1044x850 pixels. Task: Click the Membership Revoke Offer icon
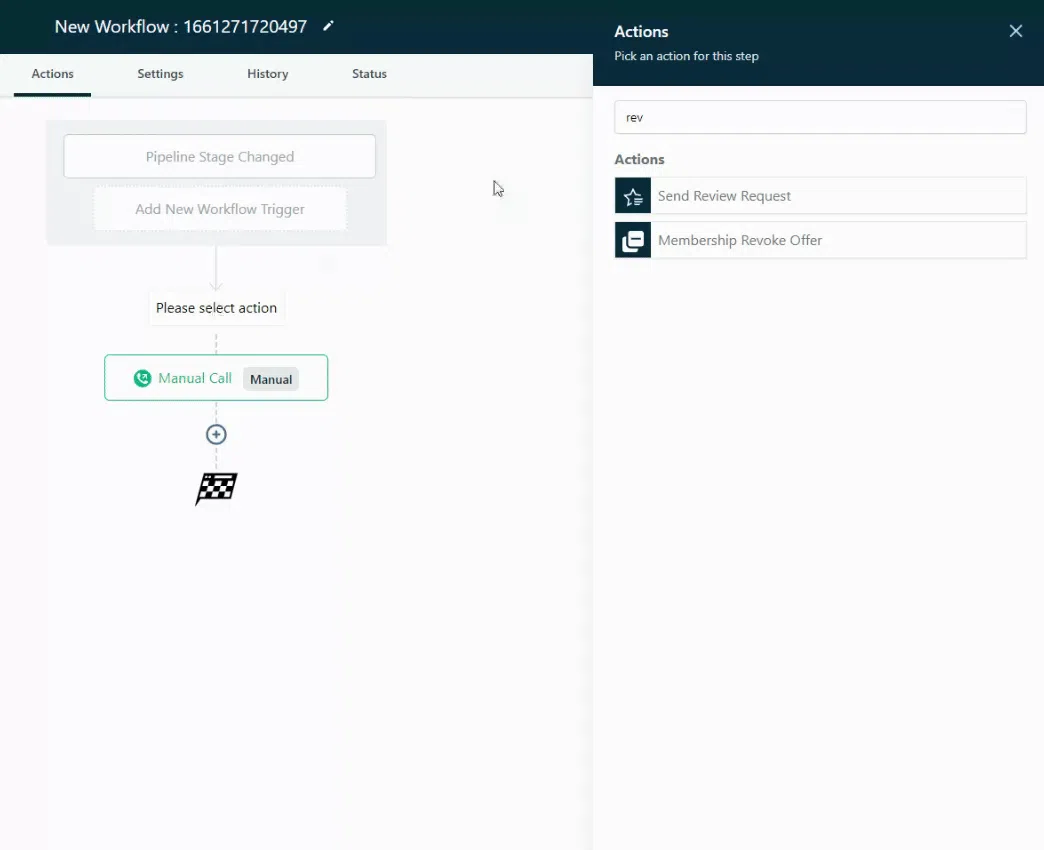[x=633, y=240]
